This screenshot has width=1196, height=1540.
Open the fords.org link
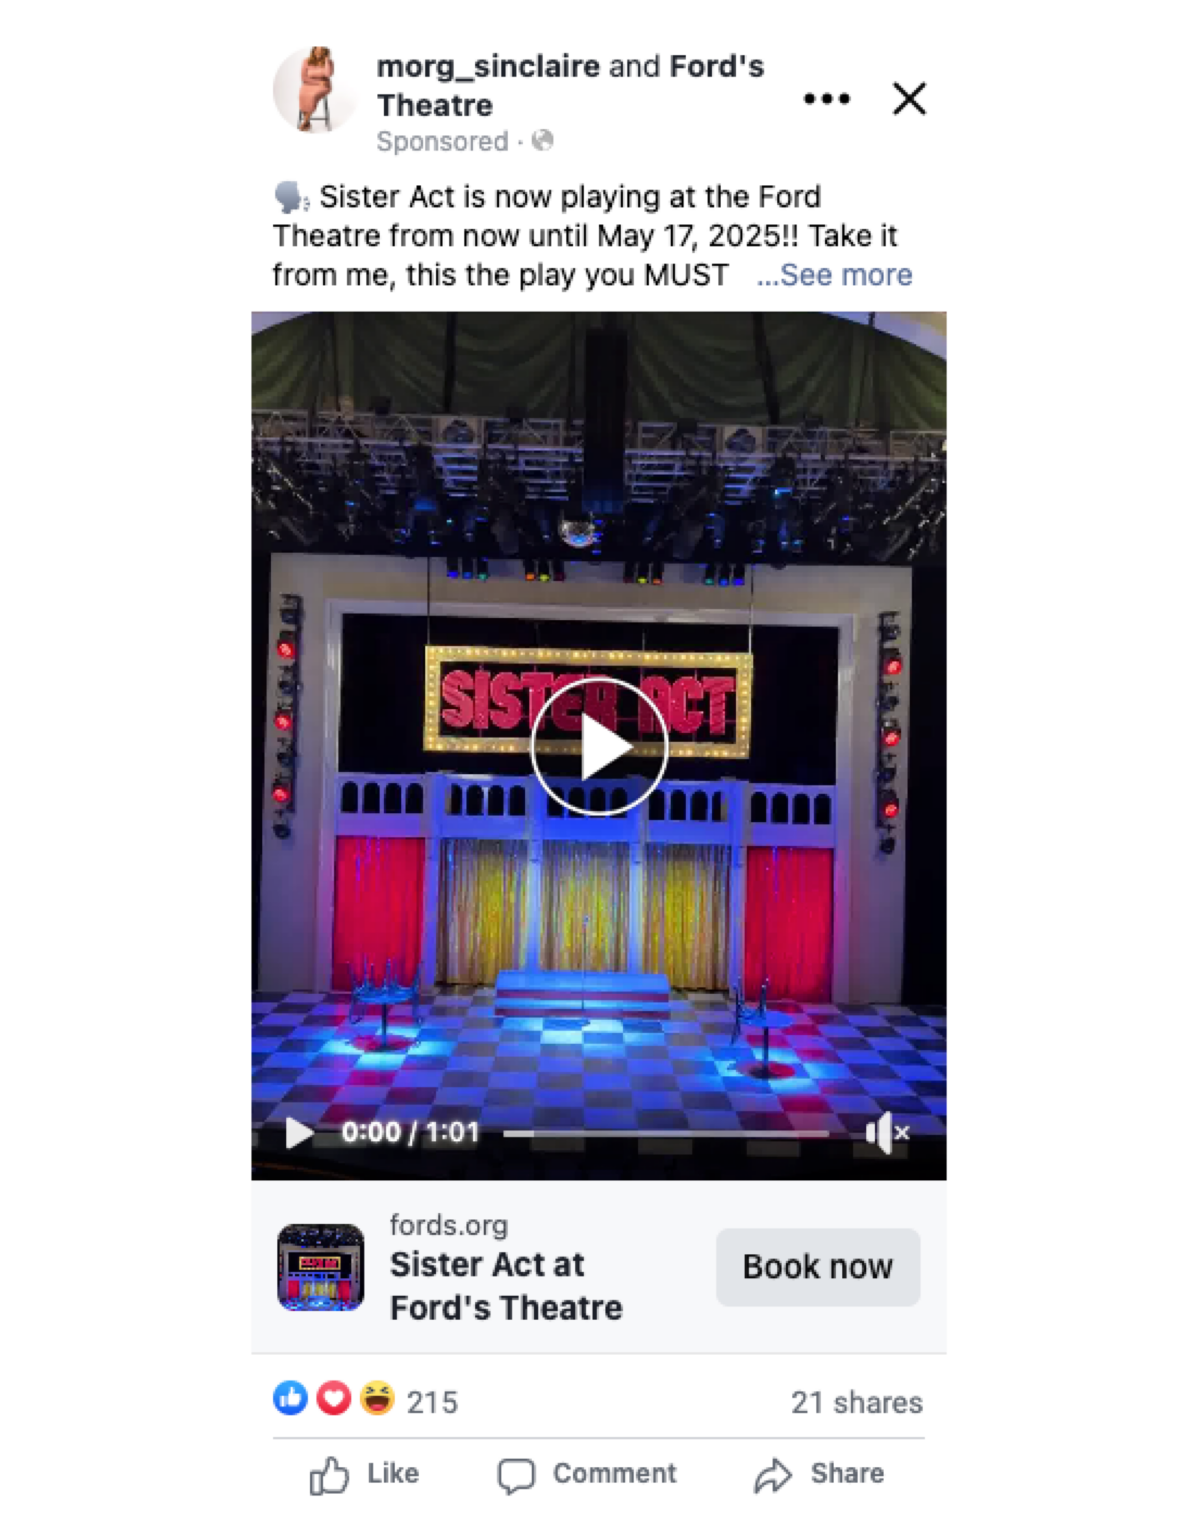click(x=449, y=1225)
